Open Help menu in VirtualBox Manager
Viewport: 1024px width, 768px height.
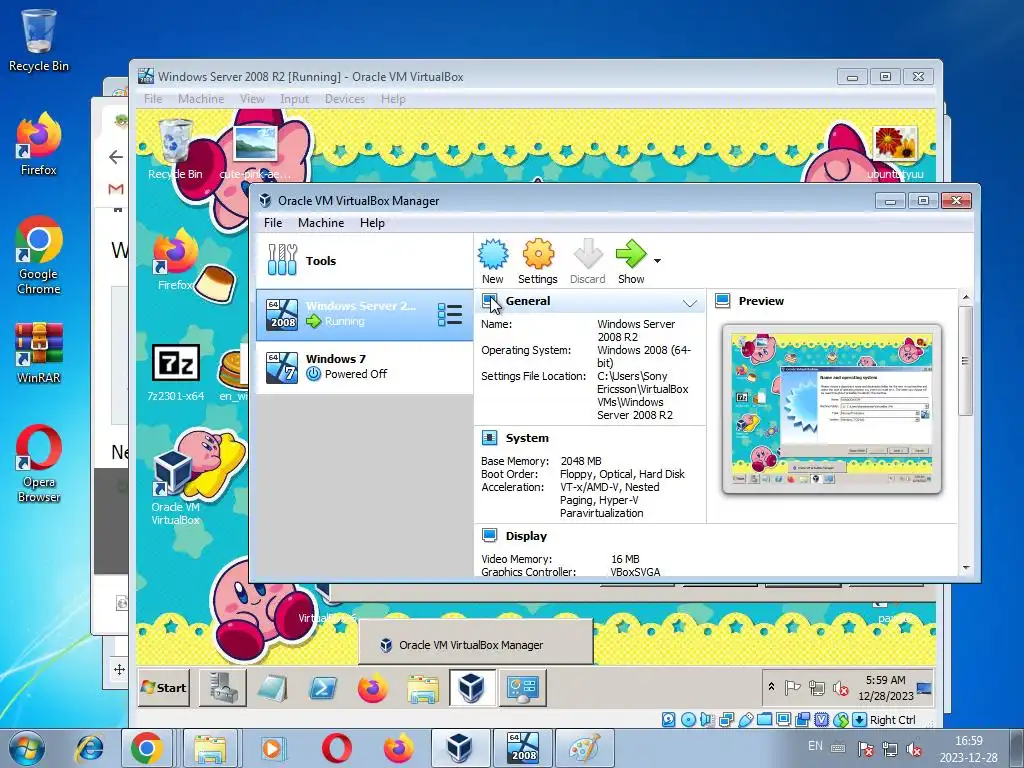[372, 223]
